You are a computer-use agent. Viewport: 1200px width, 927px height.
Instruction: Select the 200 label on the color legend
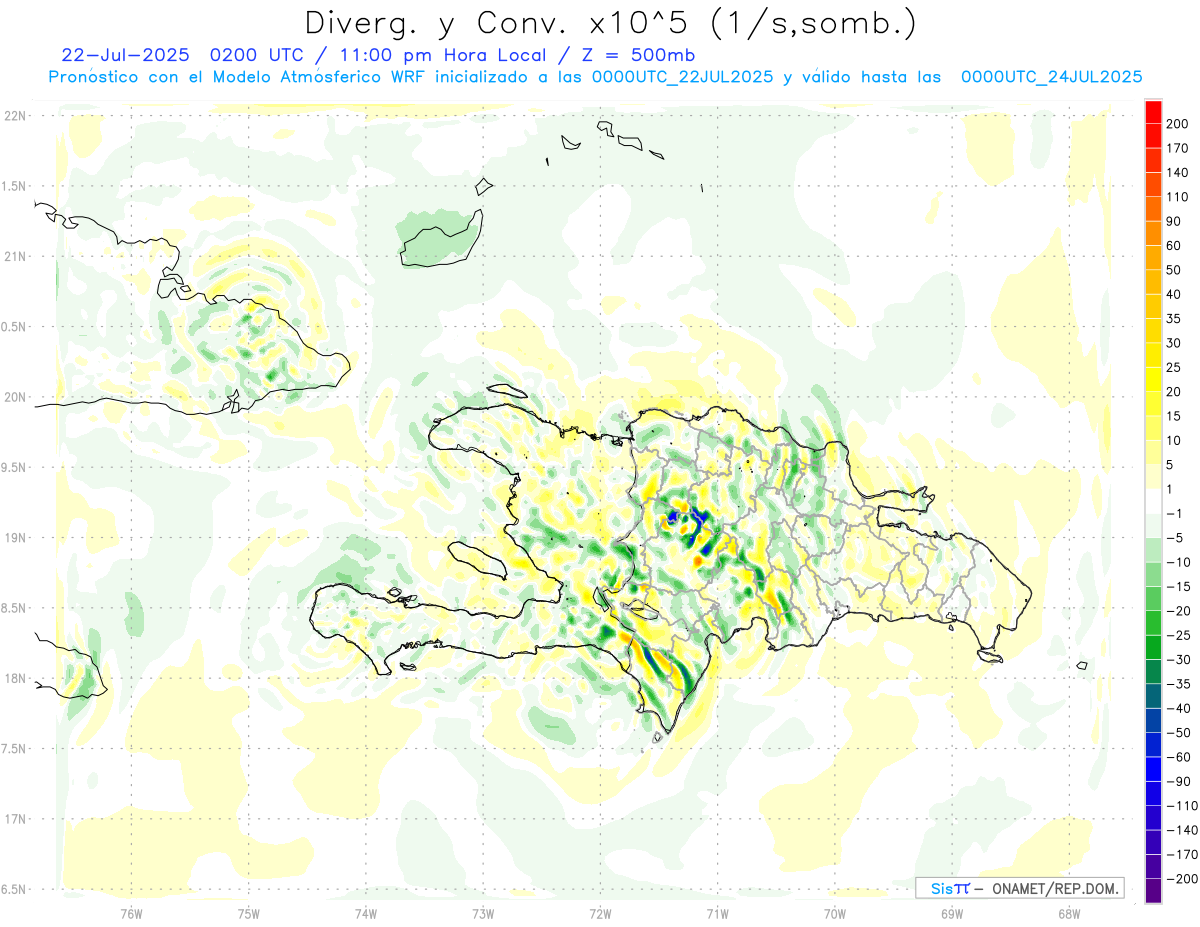click(x=1178, y=124)
